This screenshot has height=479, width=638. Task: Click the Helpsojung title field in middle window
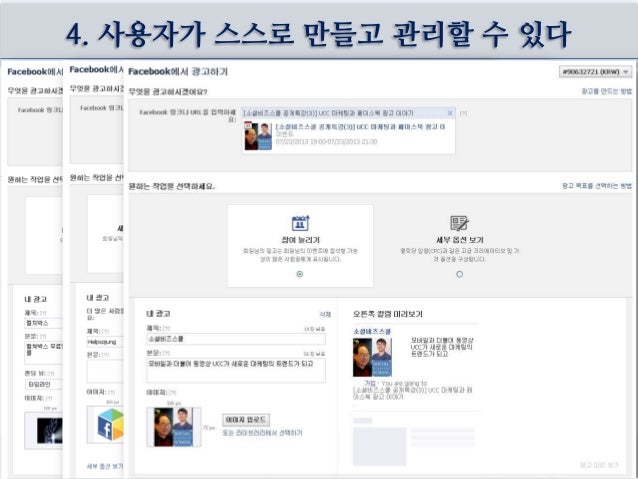105,342
